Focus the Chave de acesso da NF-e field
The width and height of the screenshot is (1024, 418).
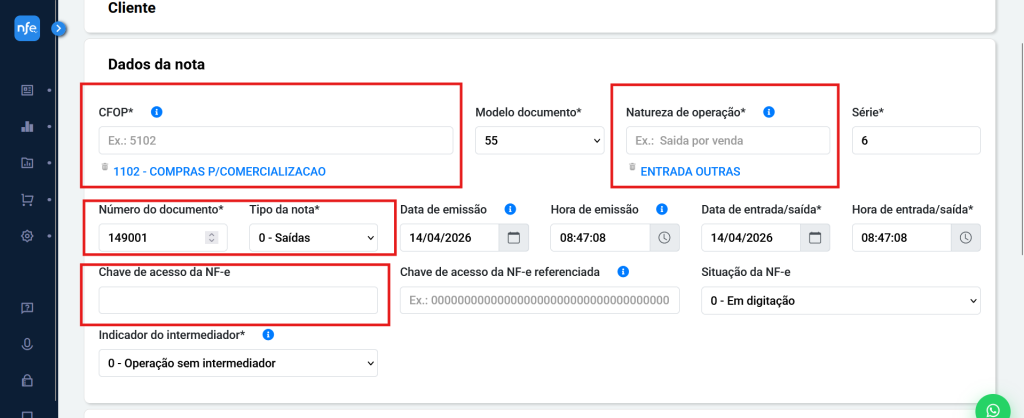(238, 301)
